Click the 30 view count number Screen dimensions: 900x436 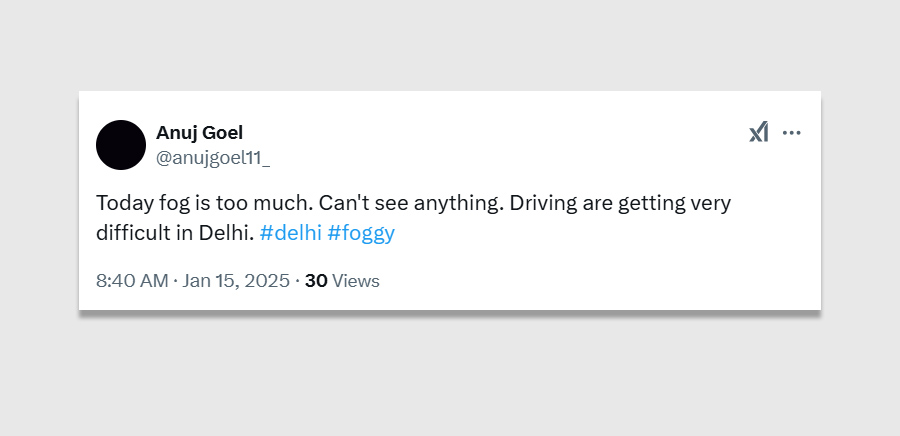coord(316,281)
